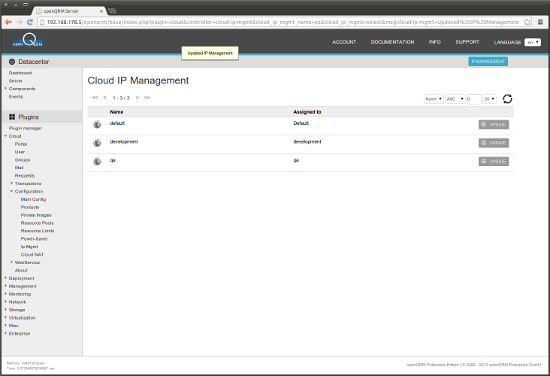Viewport: 550px width, 376px height.
Task: Bookmark page with star icon
Action: click(527, 22)
